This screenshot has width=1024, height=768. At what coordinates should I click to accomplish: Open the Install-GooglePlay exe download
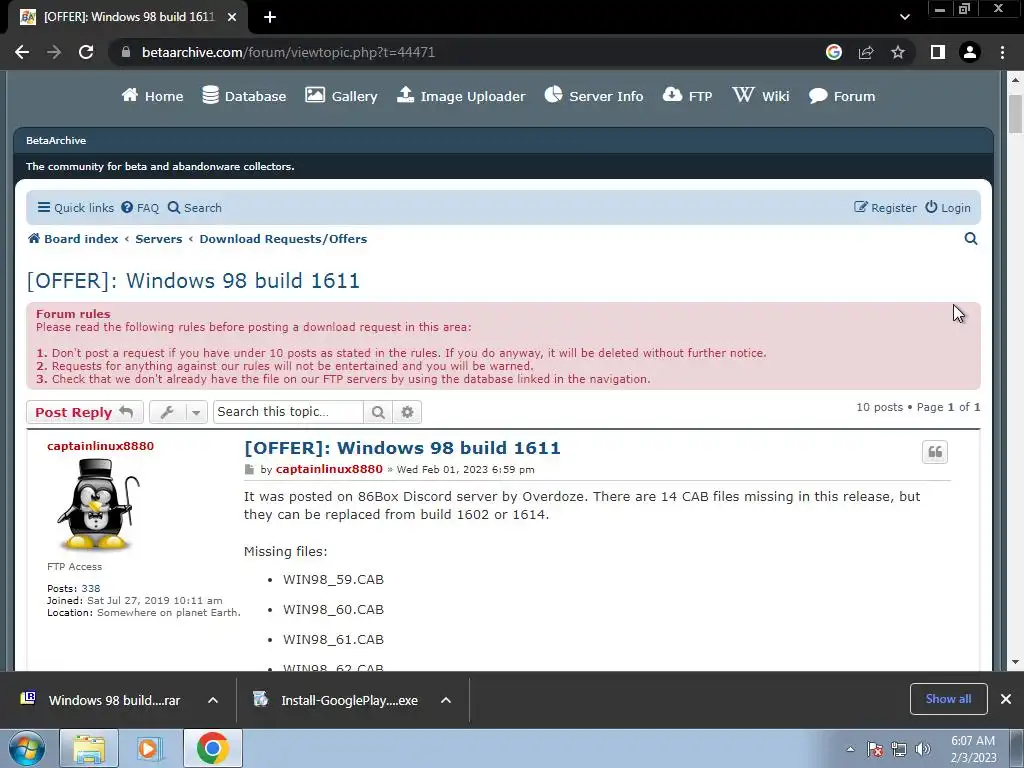336,700
